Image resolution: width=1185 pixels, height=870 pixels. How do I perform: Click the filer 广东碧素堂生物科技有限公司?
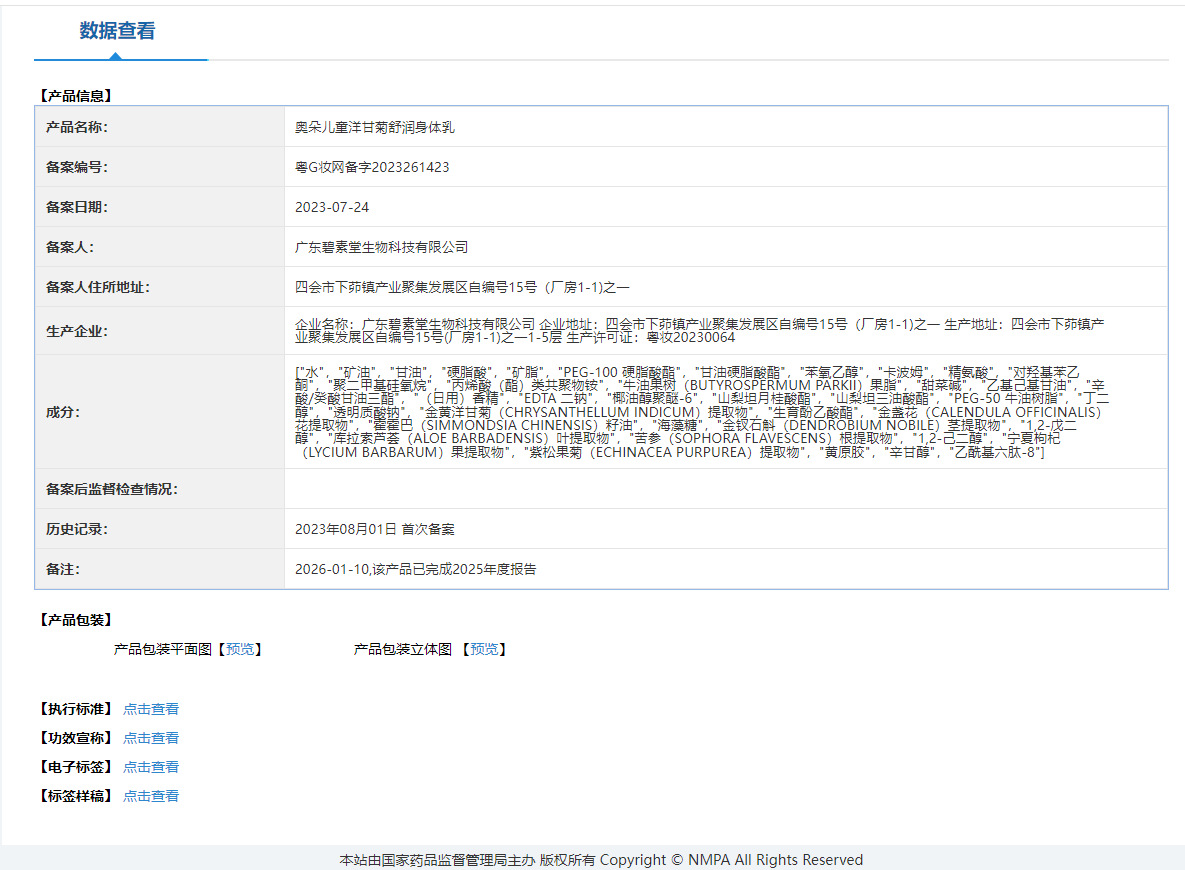pos(382,247)
